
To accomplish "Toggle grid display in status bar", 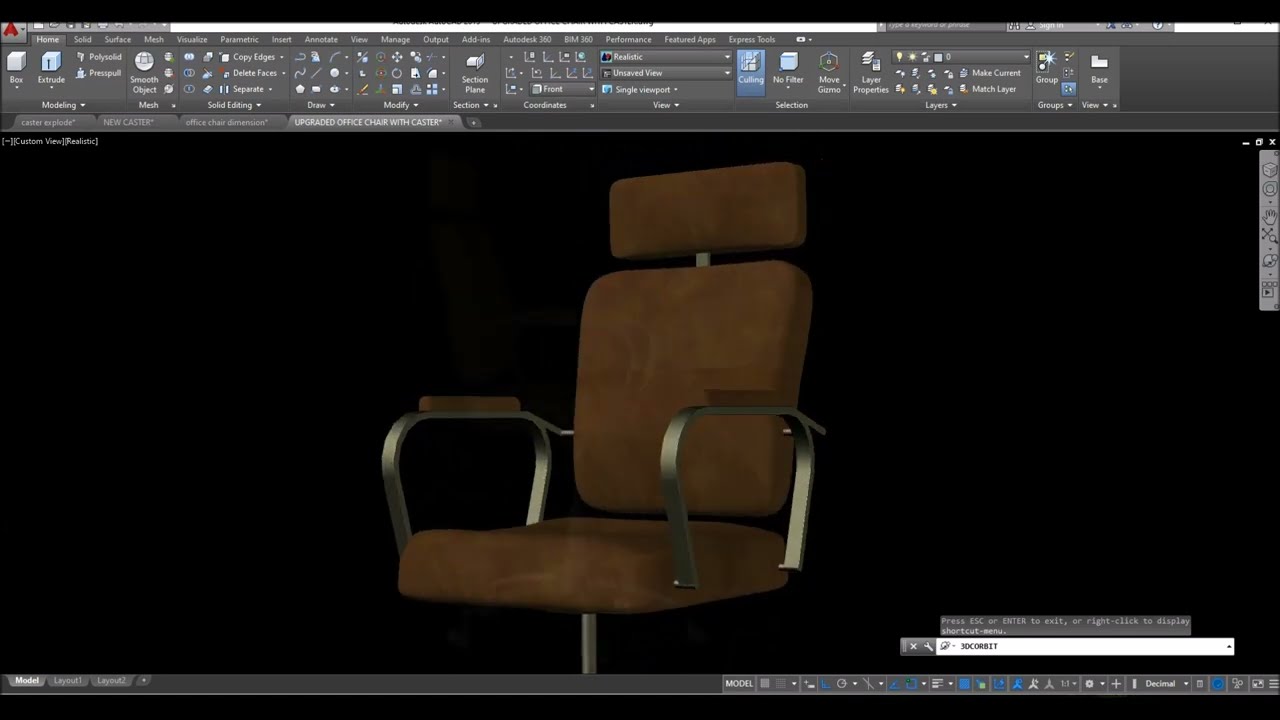I will tap(765, 684).
